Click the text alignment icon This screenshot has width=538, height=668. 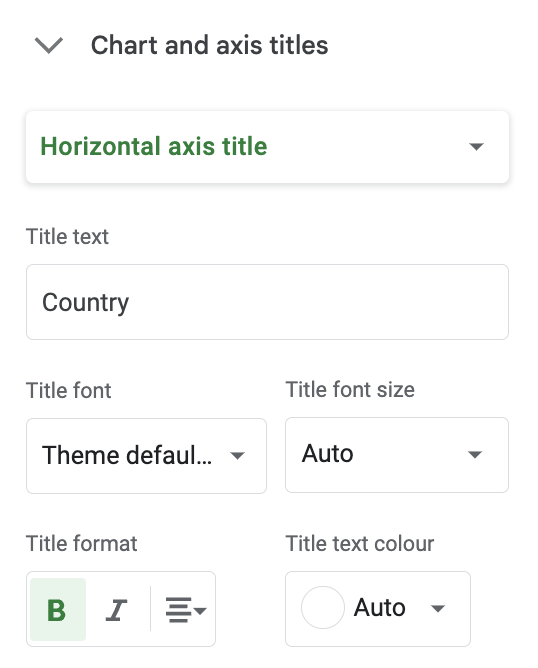tap(178, 610)
